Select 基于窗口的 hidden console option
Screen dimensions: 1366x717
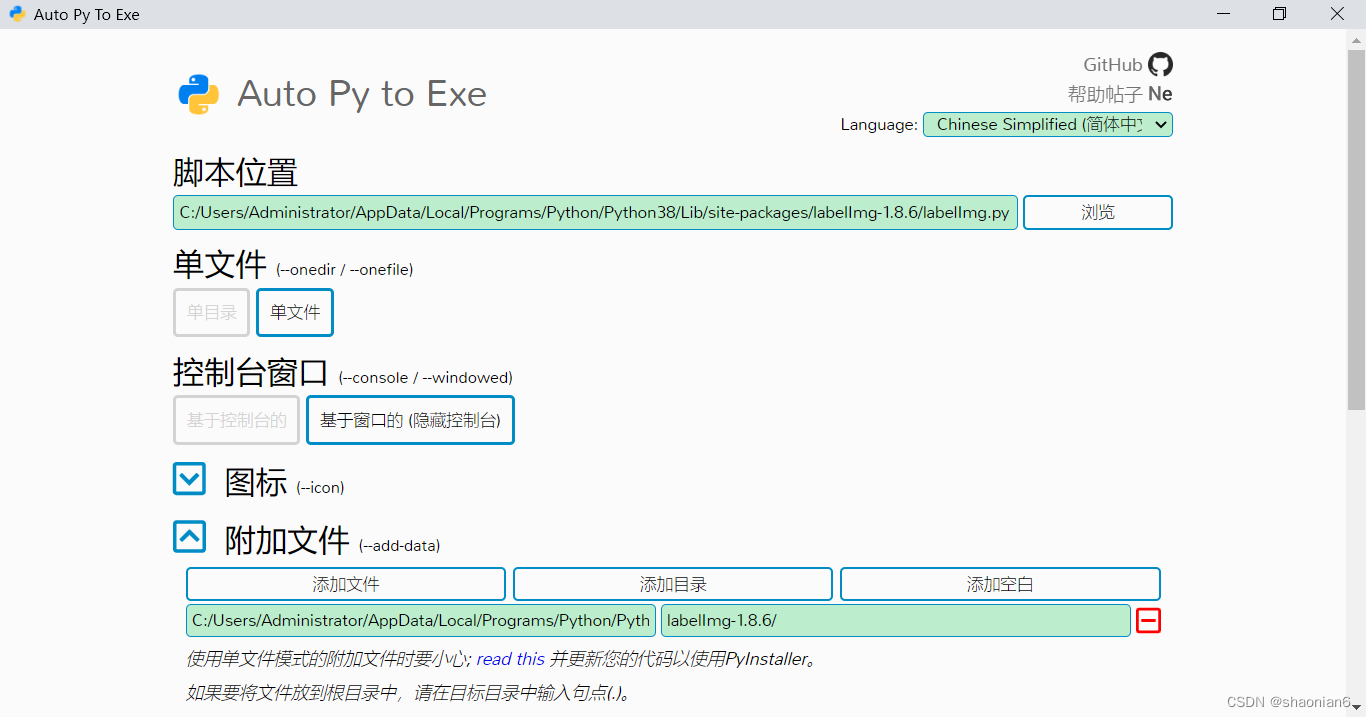pyautogui.click(x=410, y=420)
